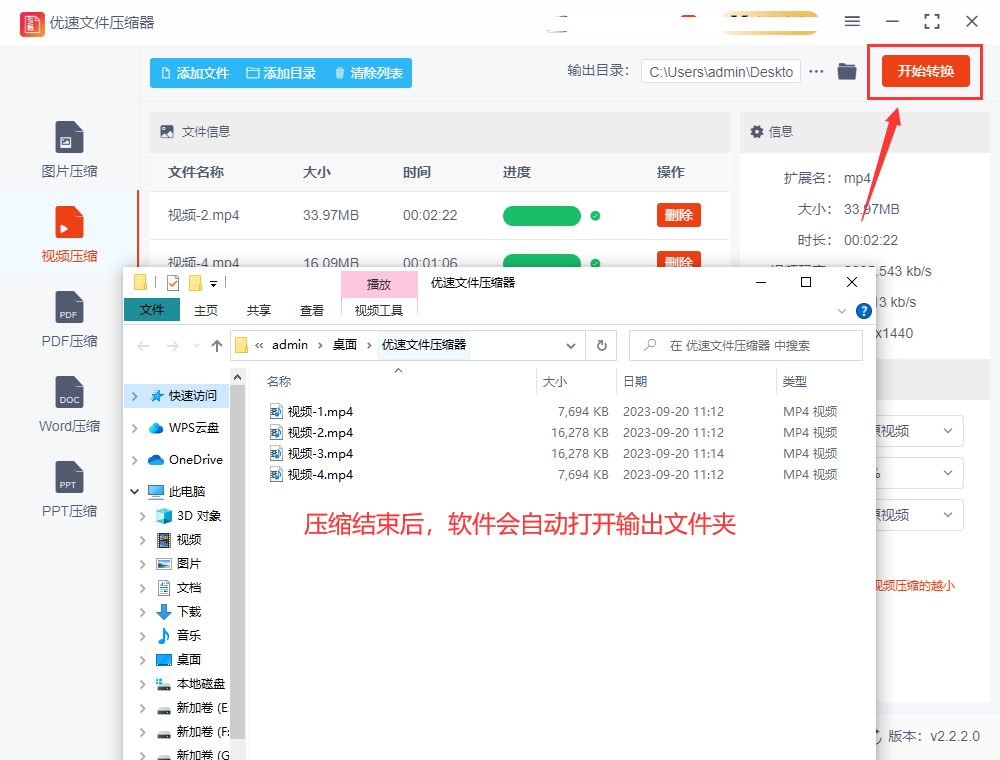Open the PPT压缩 module
Image resolution: width=1000 pixels, height=760 pixels.
click(69, 489)
